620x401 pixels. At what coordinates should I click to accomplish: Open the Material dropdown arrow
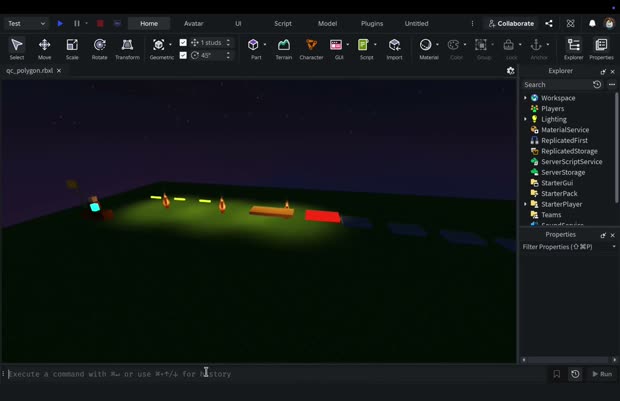click(437, 44)
